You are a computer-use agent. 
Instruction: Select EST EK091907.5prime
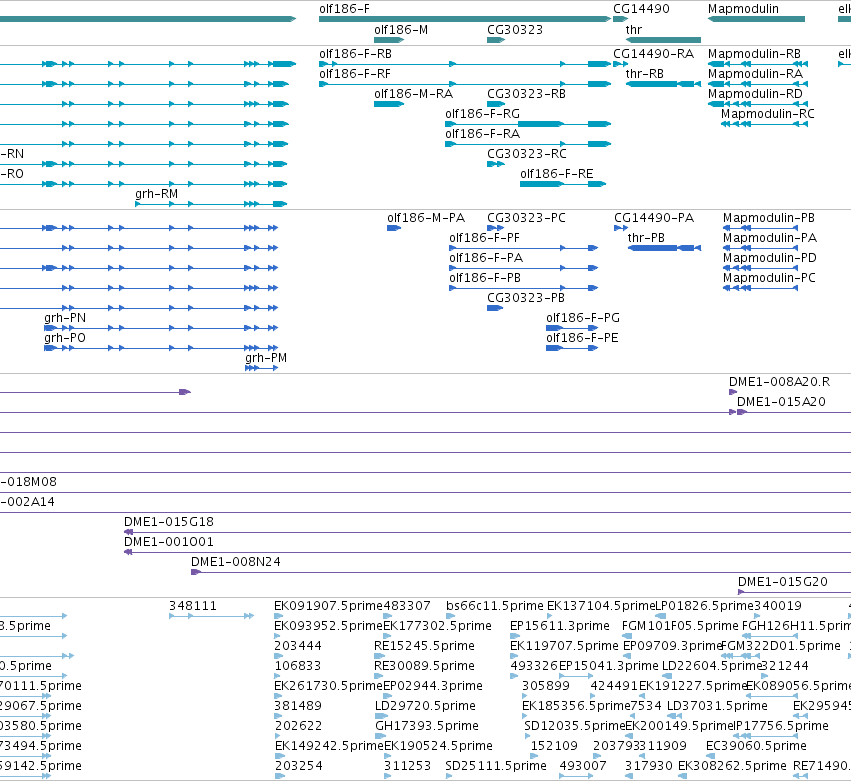click(x=279, y=616)
